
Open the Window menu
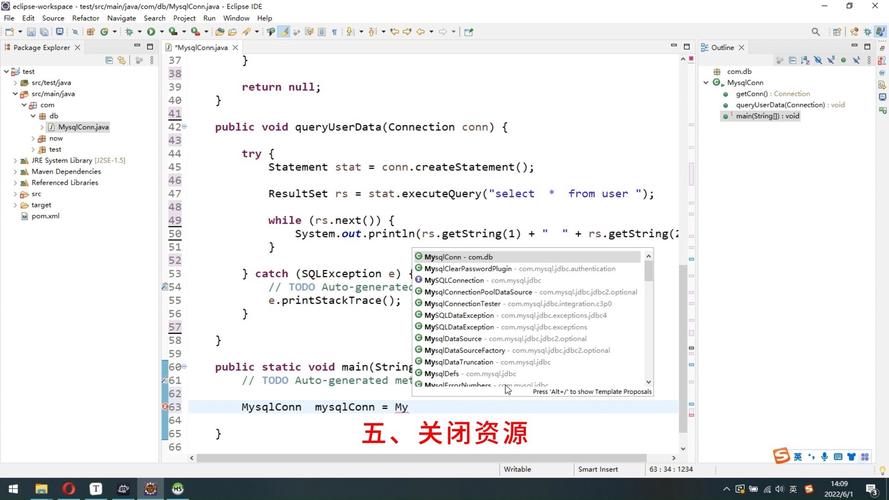tap(236, 18)
